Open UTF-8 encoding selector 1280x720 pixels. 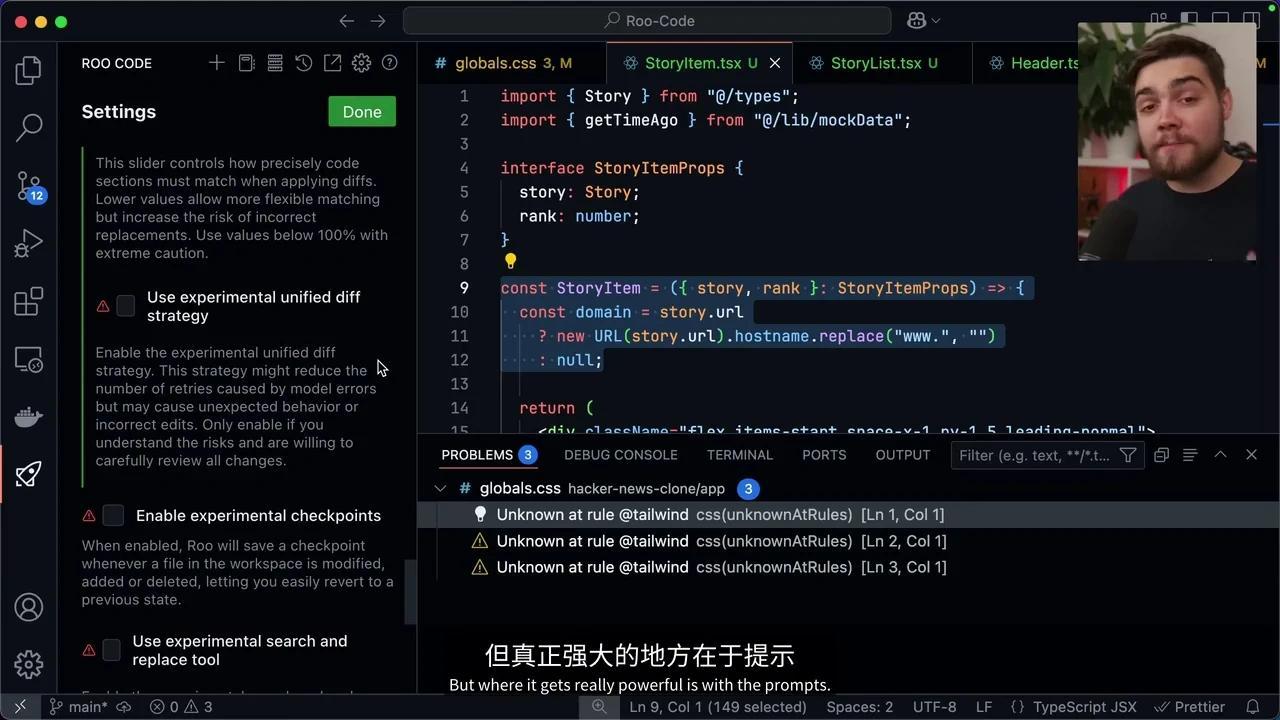(934, 707)
